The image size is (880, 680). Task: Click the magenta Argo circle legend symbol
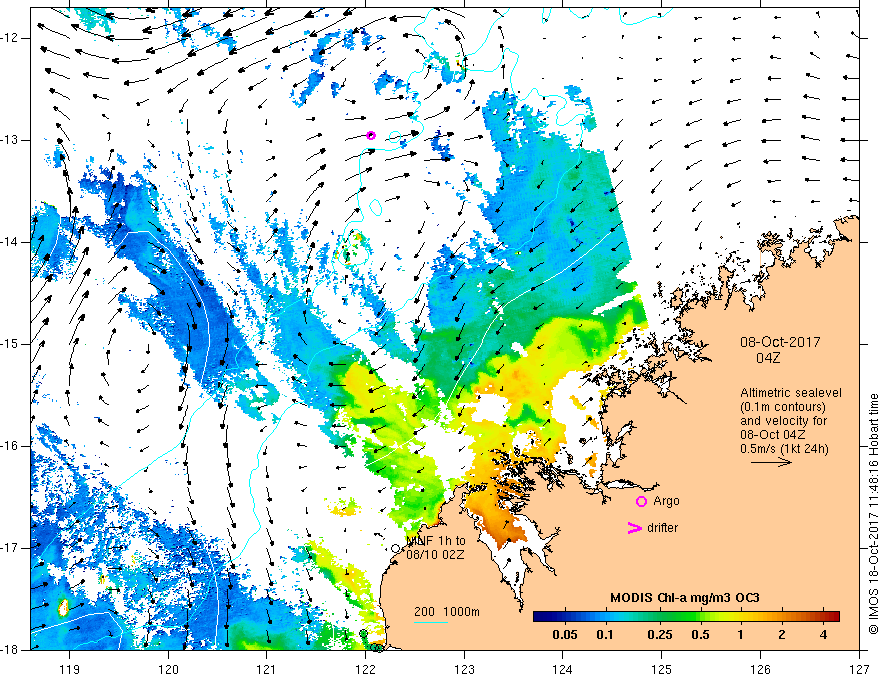[641, 501]
